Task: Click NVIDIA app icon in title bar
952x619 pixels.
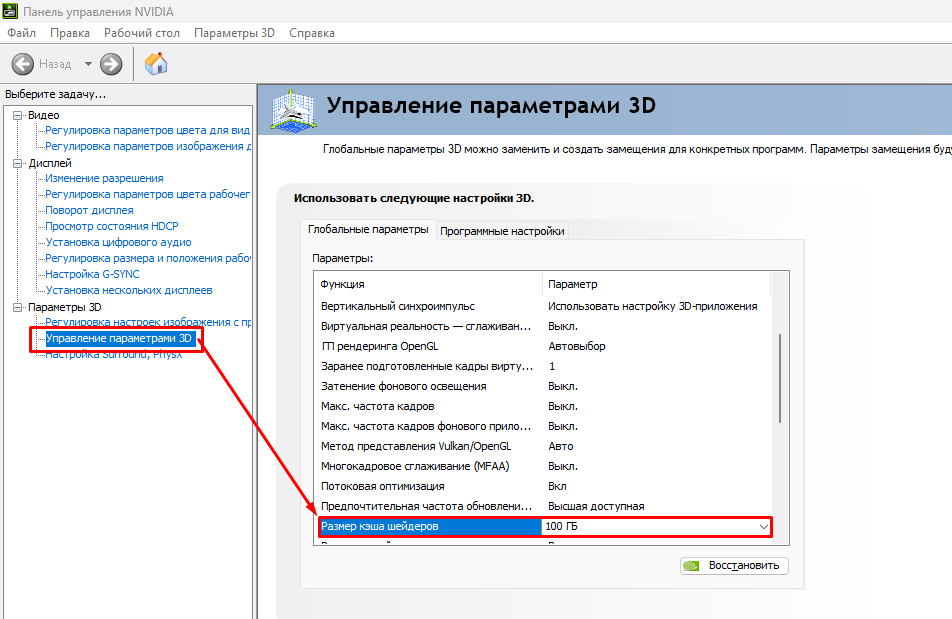Action: pos(10,10)
